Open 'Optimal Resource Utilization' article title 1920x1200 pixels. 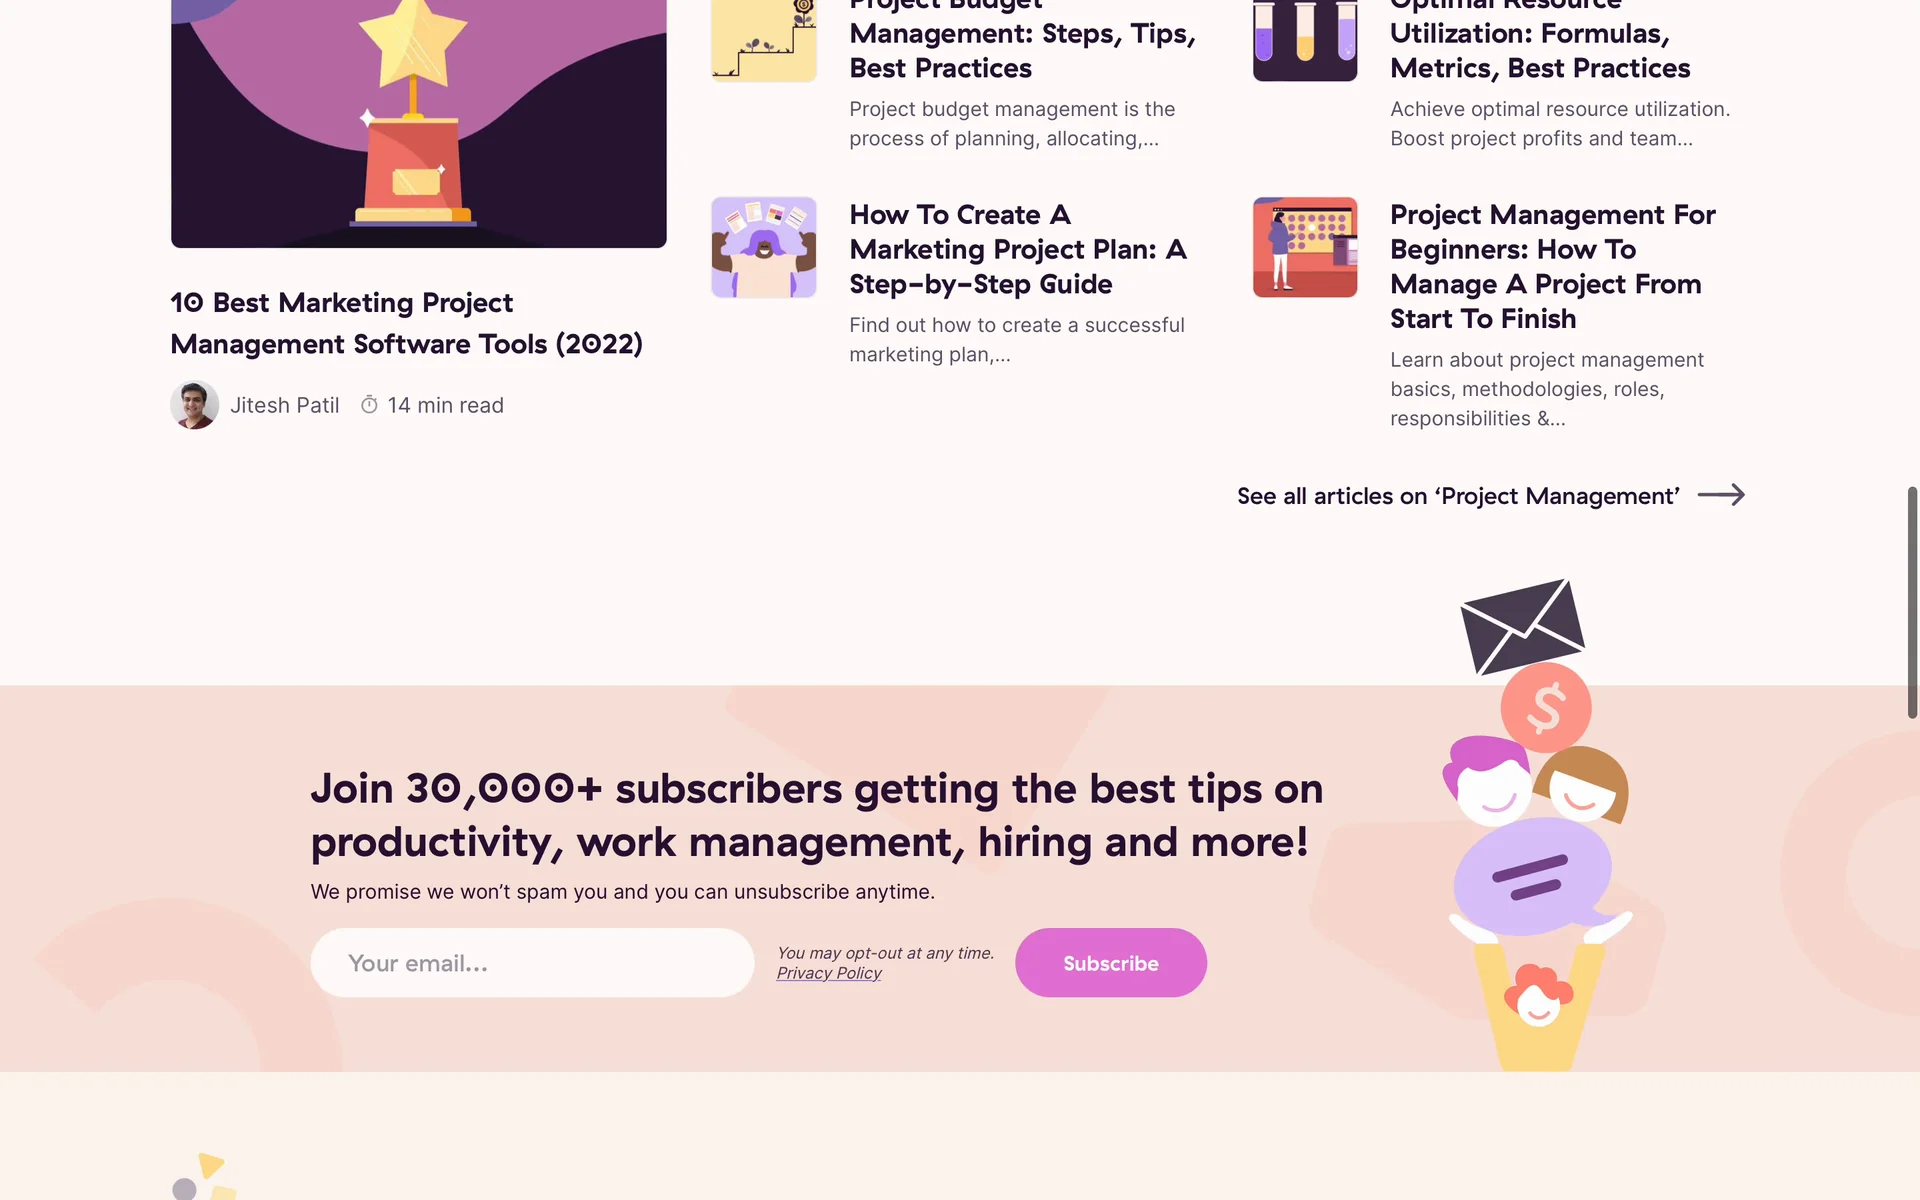click(1540, 40)
